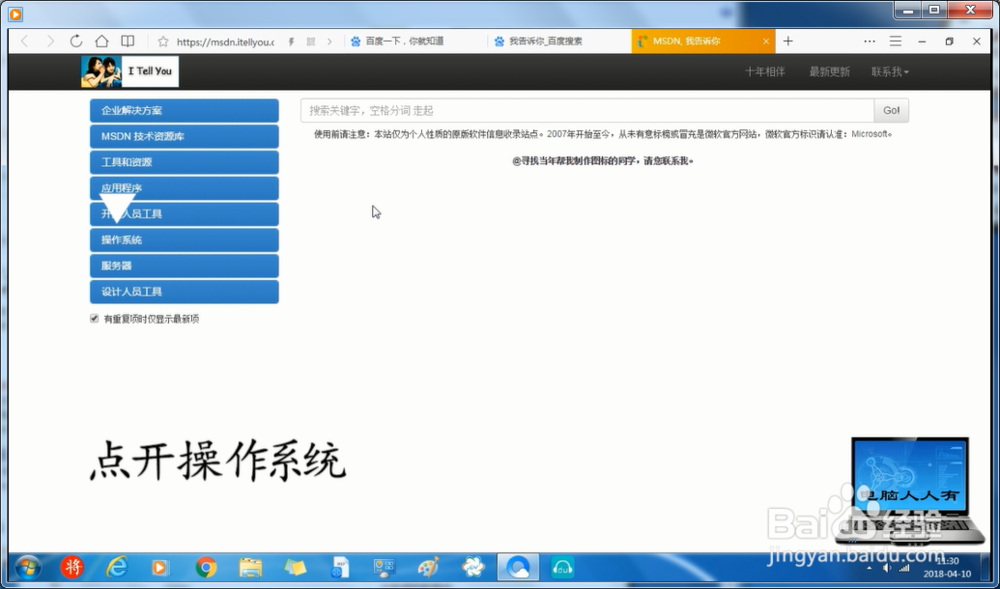Show QR code icon in address bar

[311, 41]
